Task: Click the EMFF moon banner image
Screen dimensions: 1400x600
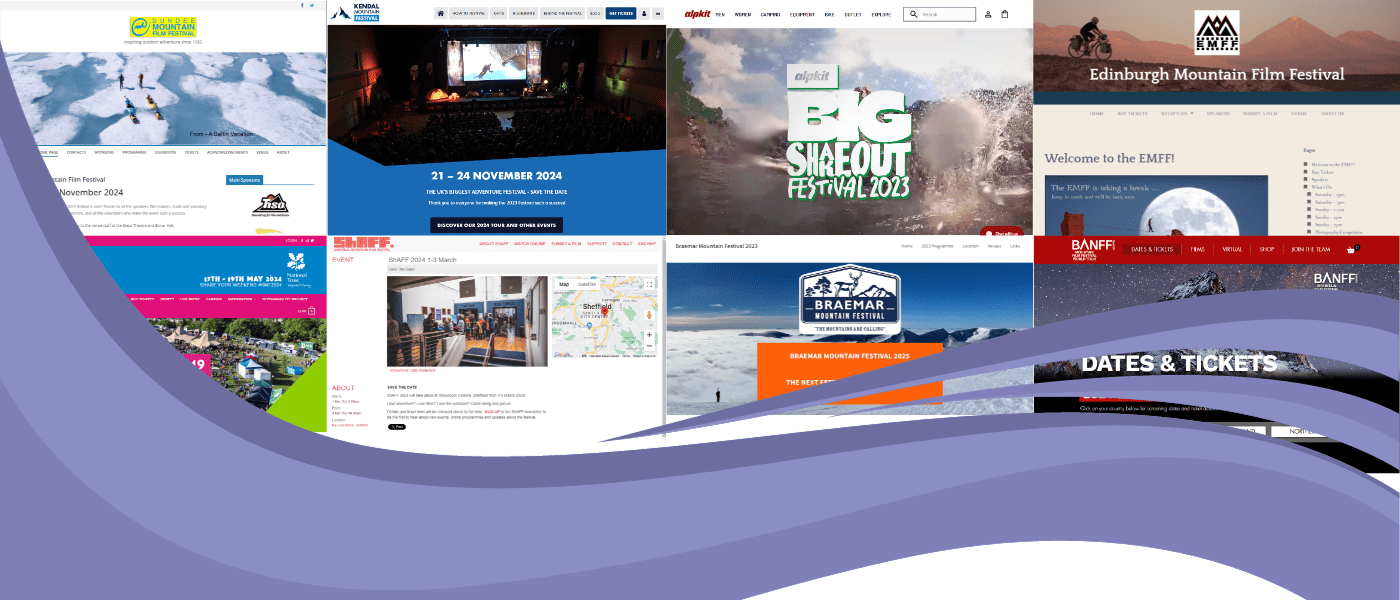Action: coord(1156,205)
